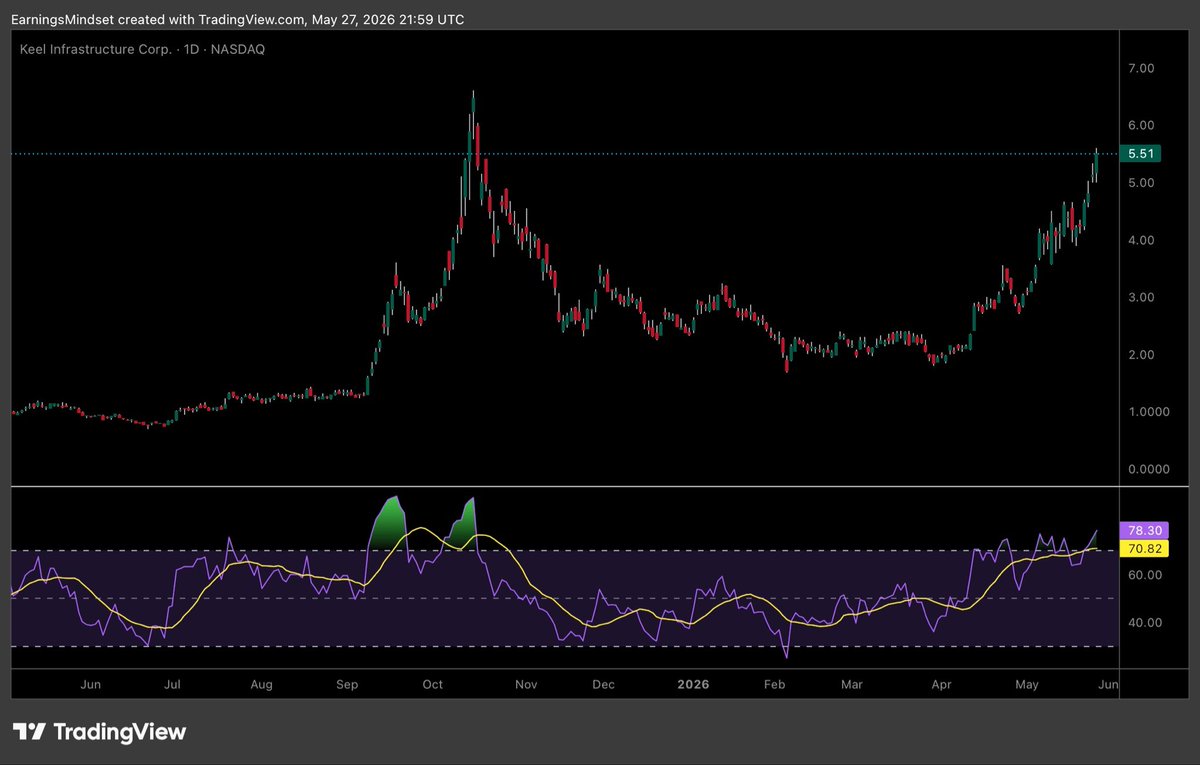Click the 2.00 price axis label
Image resolution: width=1200 pixels, height=765 pixels.
pos(1141,355)
